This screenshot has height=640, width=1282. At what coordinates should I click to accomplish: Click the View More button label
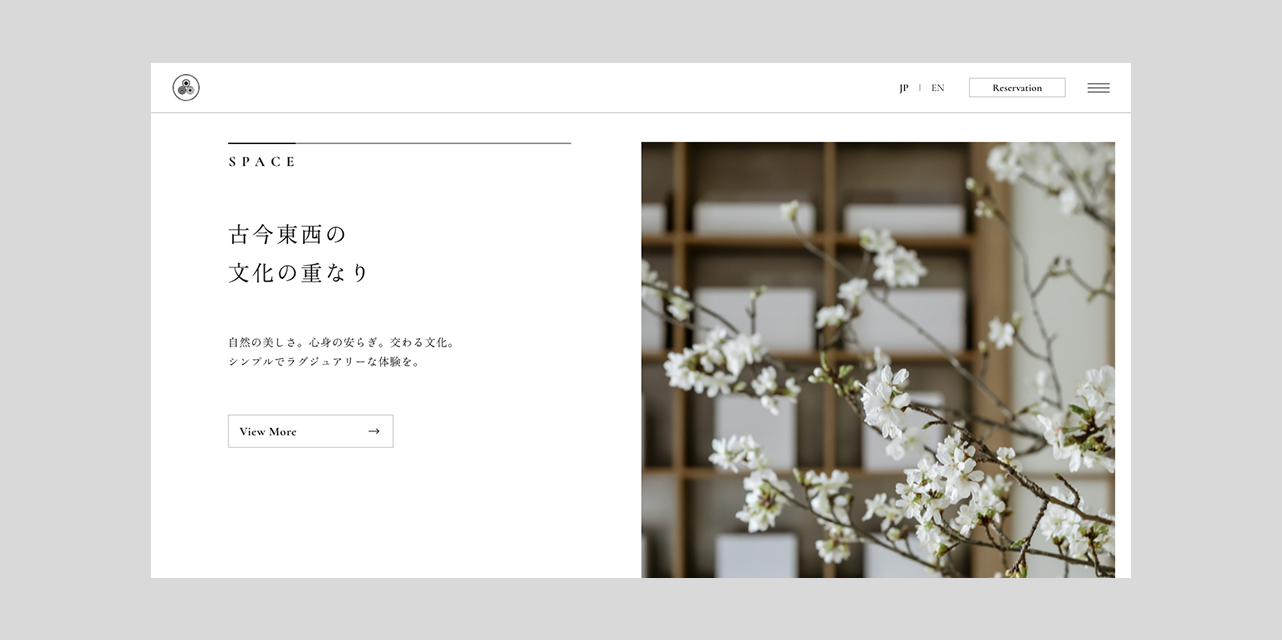268,432
